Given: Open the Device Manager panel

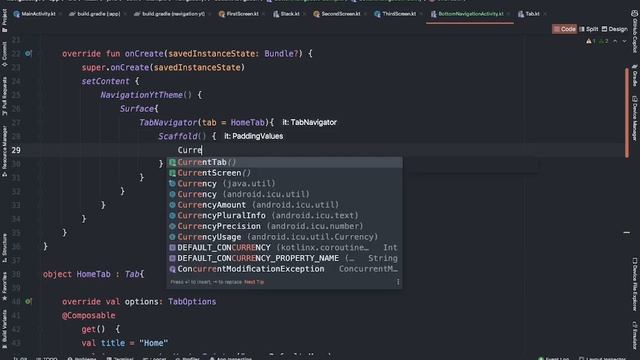Looking at the screenshot, I should click(x=635, y=118).
